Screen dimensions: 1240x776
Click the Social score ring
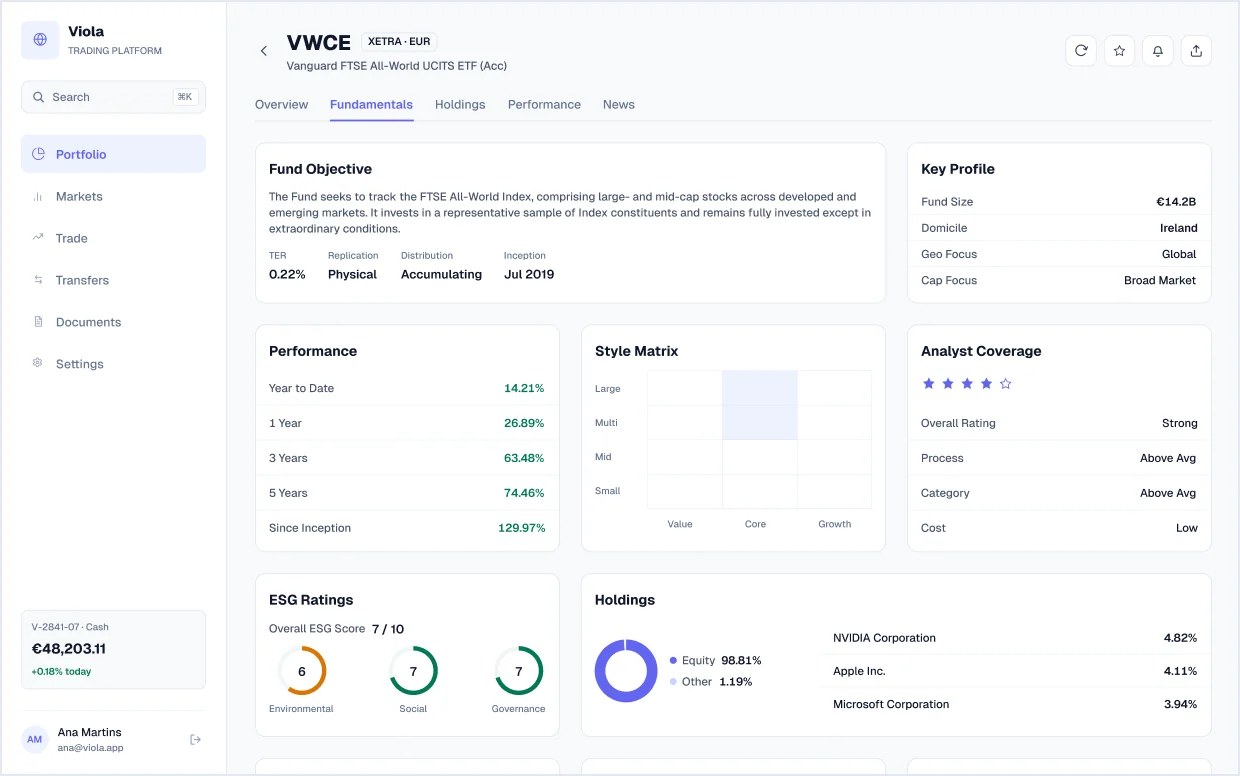[x=413, y=671]
